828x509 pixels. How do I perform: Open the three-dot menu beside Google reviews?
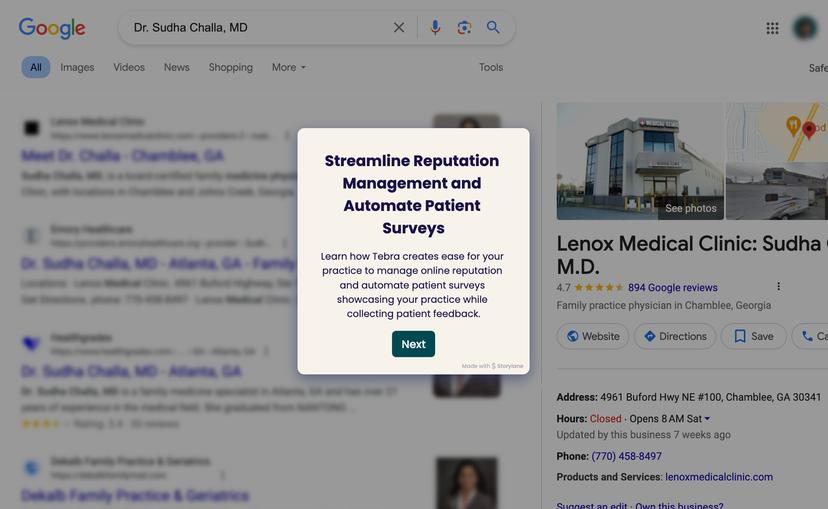[778, 286]
